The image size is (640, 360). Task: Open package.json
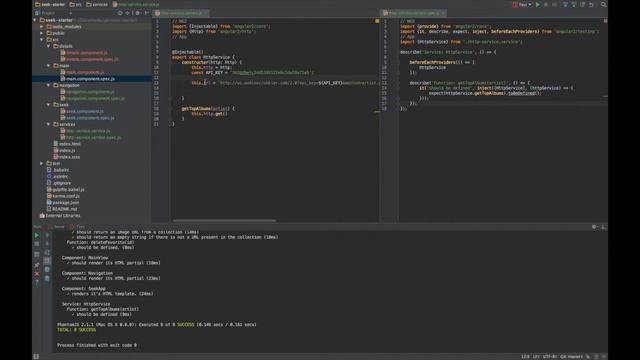pos(66,203)
